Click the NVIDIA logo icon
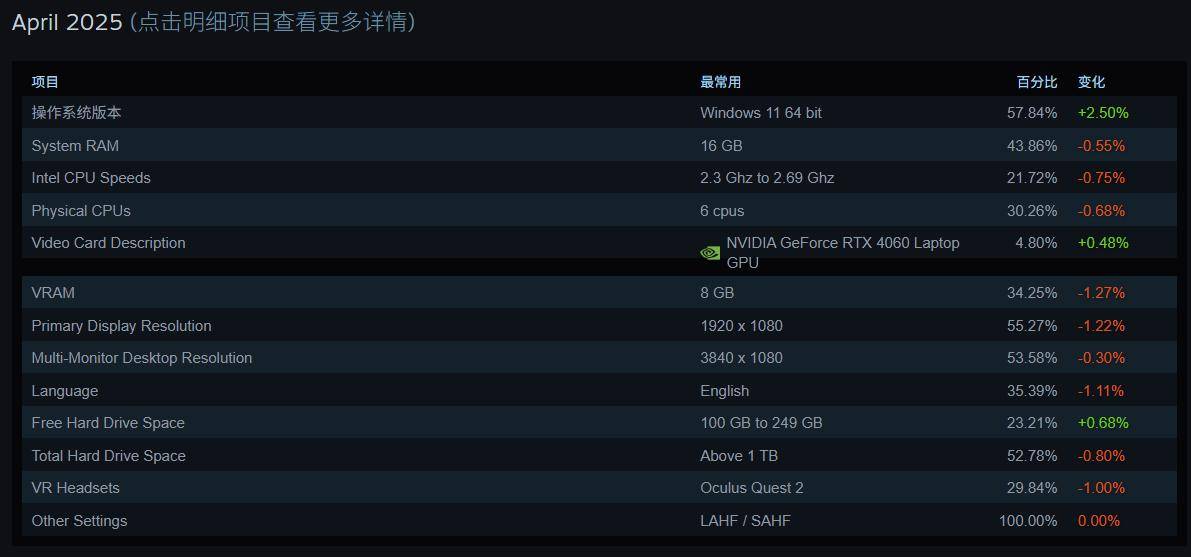 709,252
